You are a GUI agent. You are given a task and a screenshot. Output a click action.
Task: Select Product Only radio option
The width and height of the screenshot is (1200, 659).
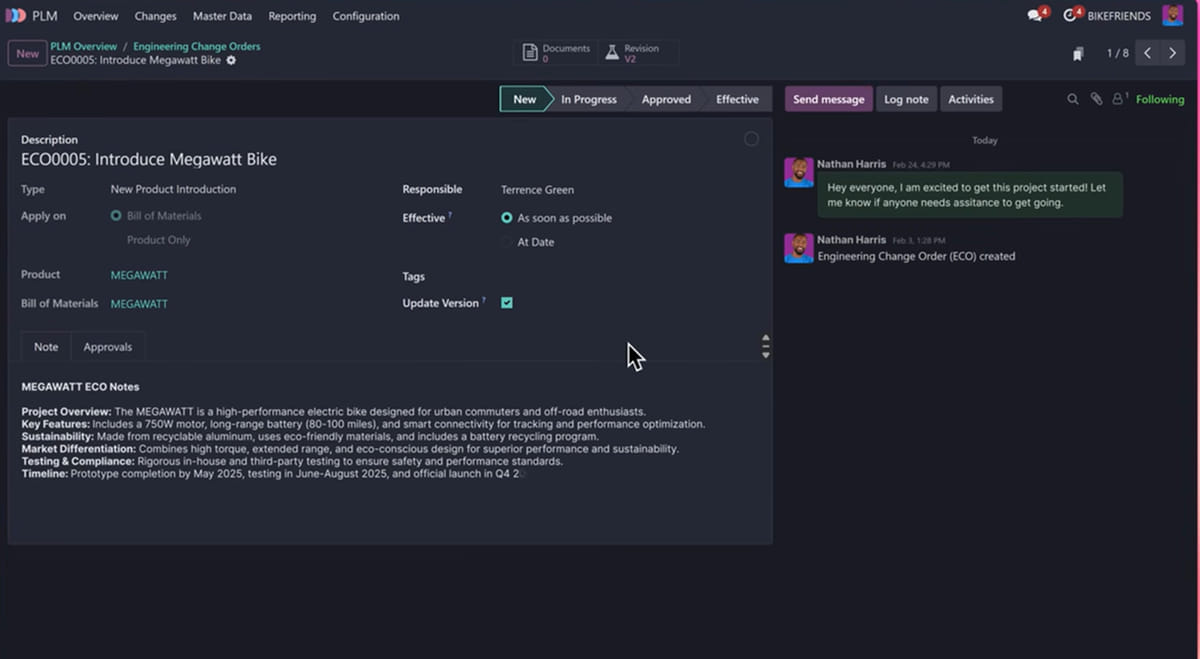(x=158, y=240)
